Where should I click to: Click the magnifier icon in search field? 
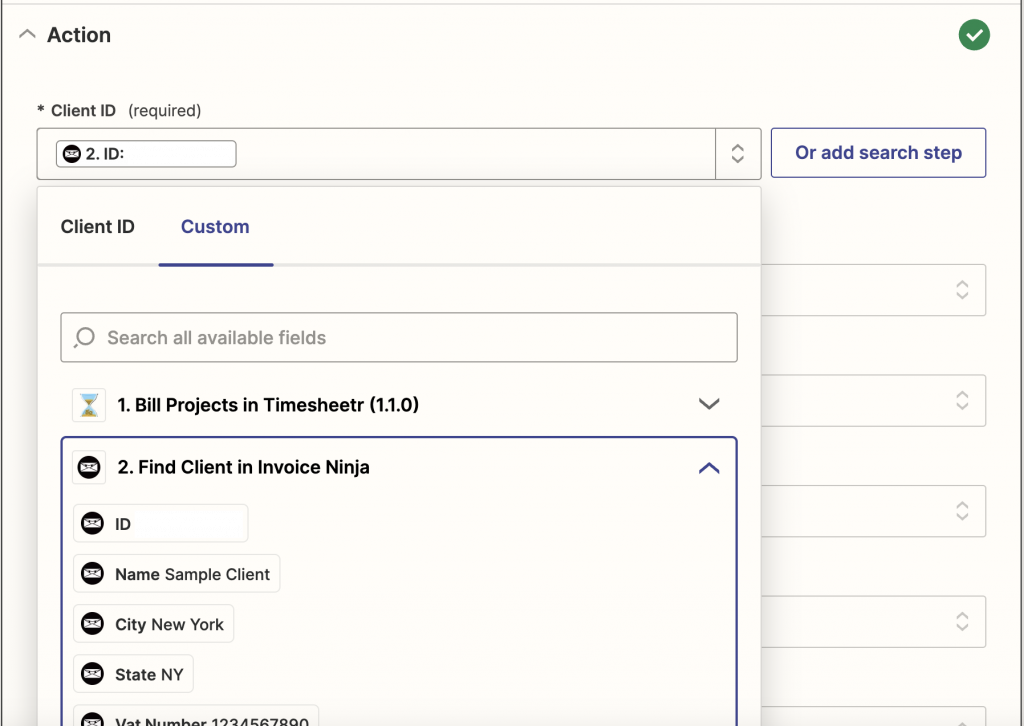pos(84,338)
